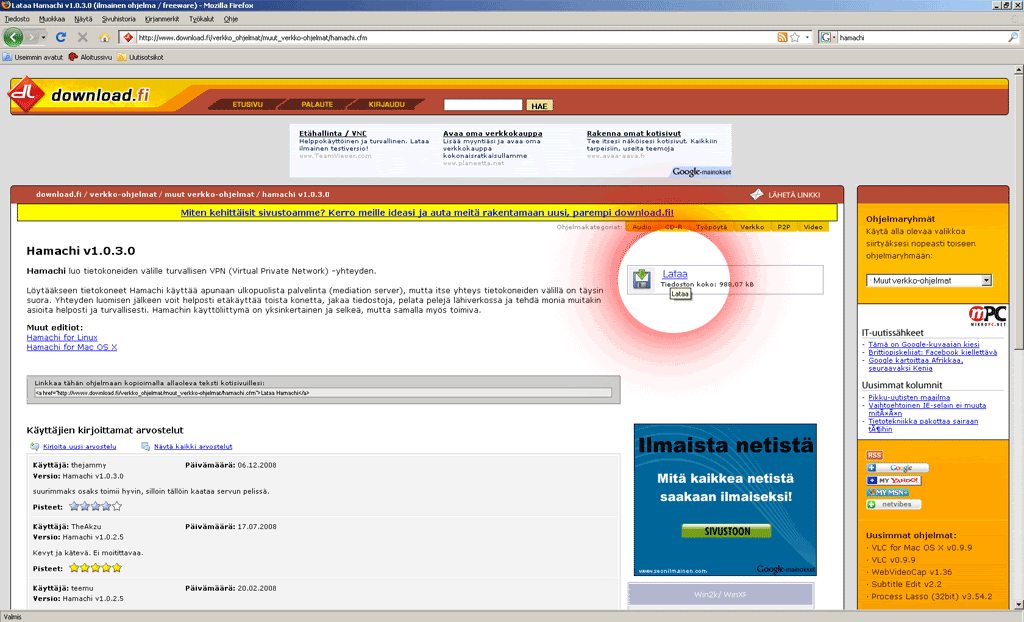Click the site identity icon in address bar

(x=128, y=37)
